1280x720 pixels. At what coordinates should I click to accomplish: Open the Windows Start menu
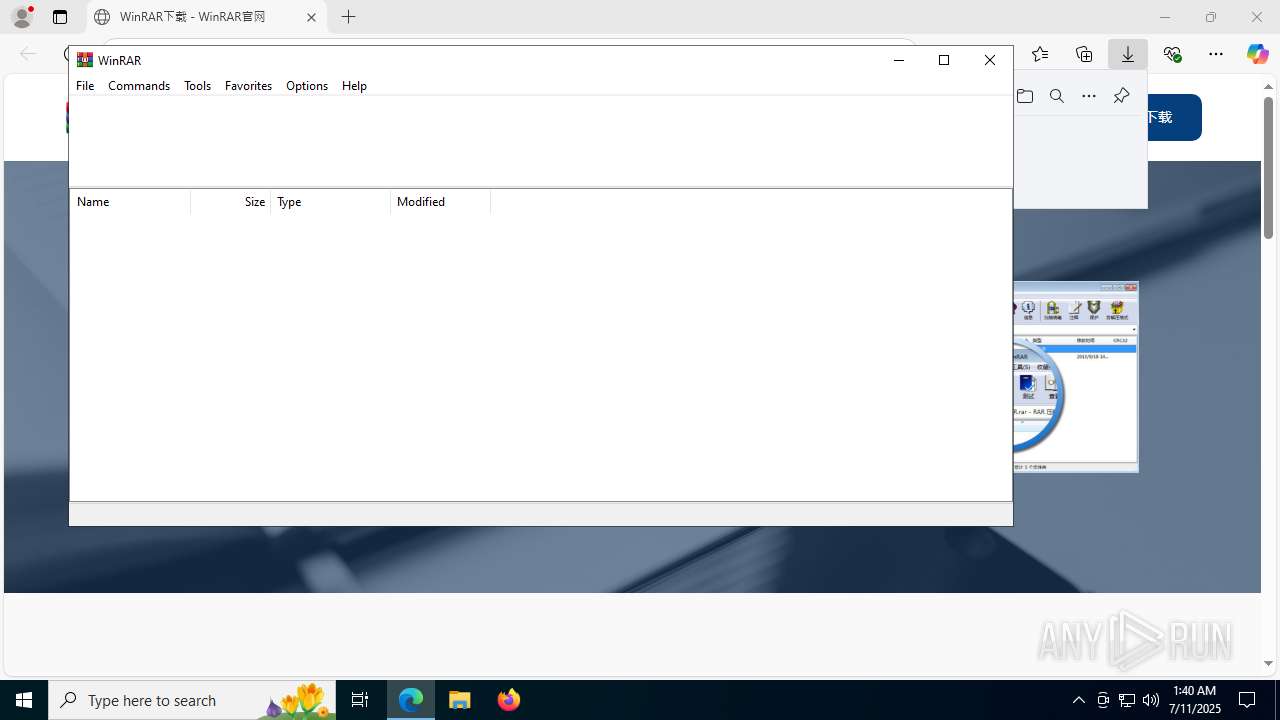pos(24,700)
